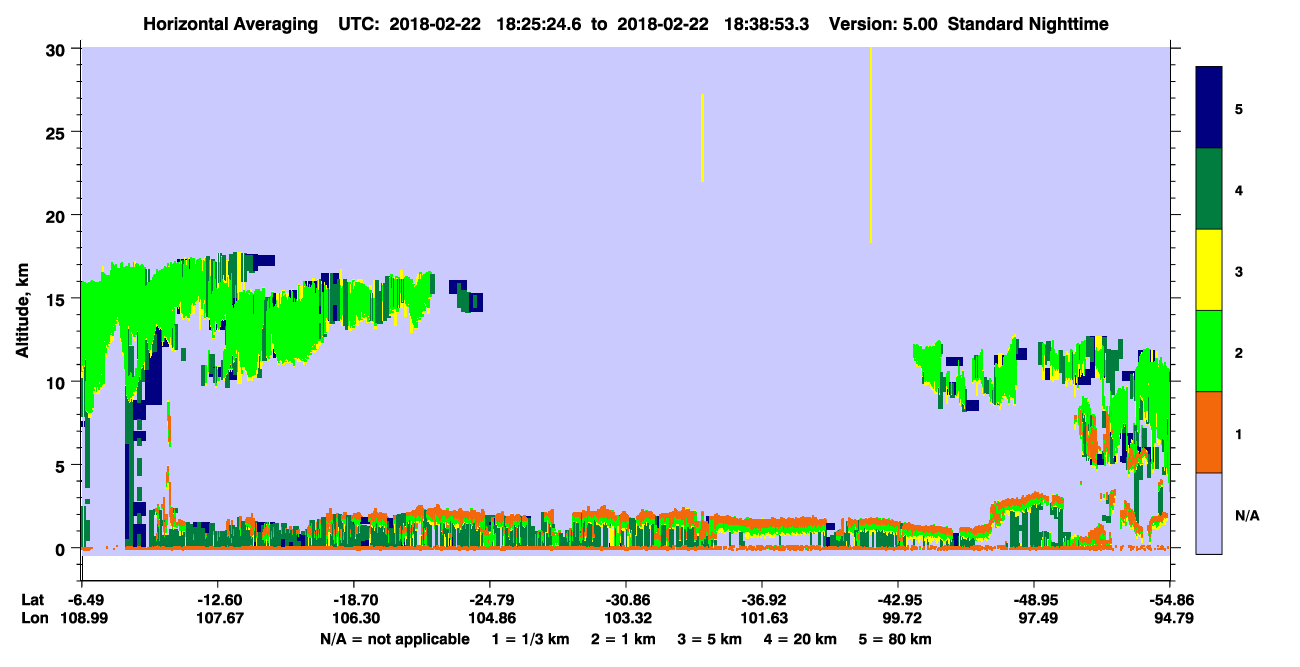Click legend text 'N/A = not applicable'
The width and height of the screenshot is (1300, 667).
pyautogui.click(x=394, y=639)
